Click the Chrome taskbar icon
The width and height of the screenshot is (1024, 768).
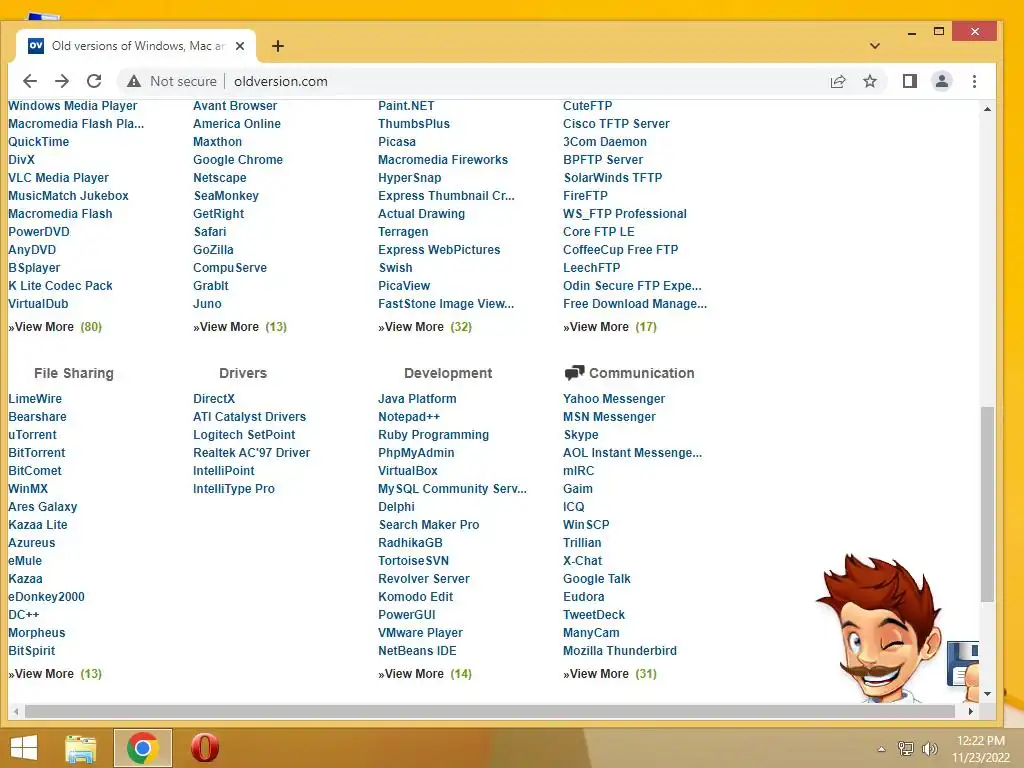pyautogui.click(x=142, y=748)
